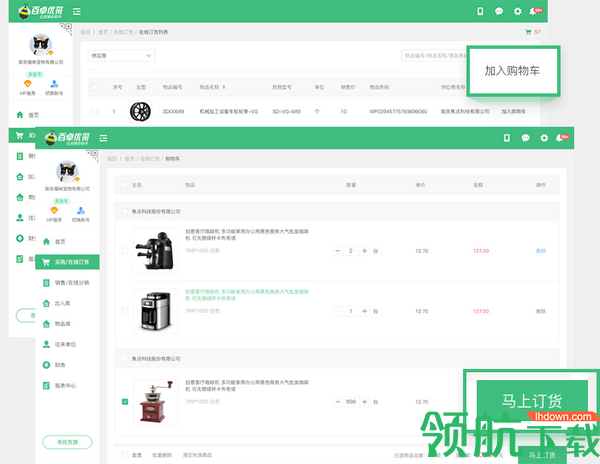Viewport: 600px width, 464px height.
Task: Delete the silver coffee maker item via 删除
Action: pyautogui.click(x=541, y=311)
